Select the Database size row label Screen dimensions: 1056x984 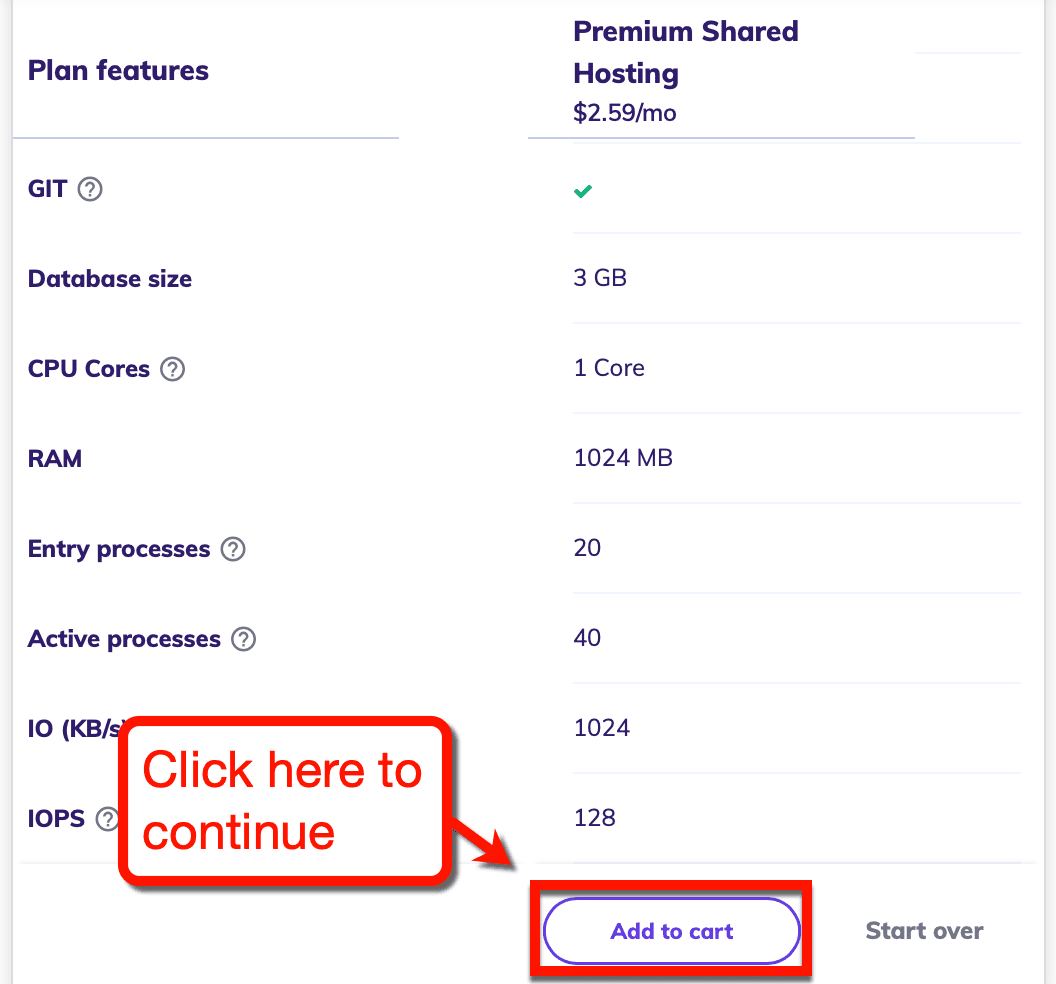tap(110, 279)
